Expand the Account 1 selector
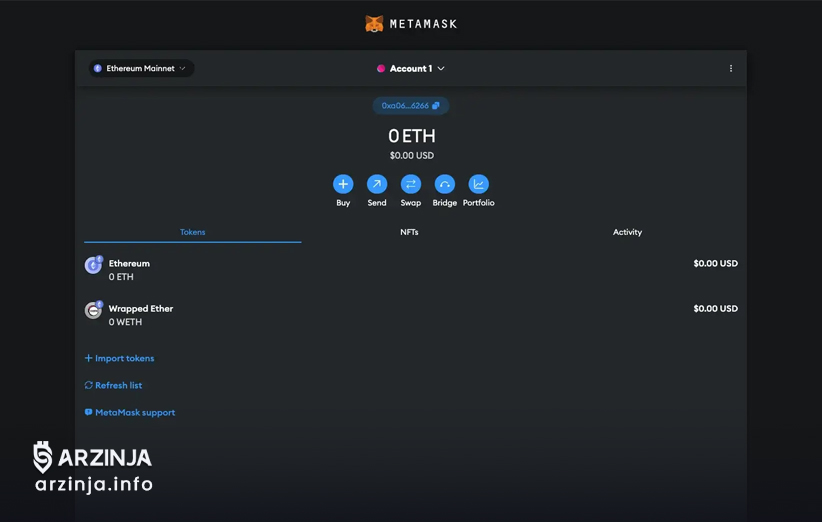The height and width of the screenshot is (522, 822). pyautogui.click(x=410, y=68)
